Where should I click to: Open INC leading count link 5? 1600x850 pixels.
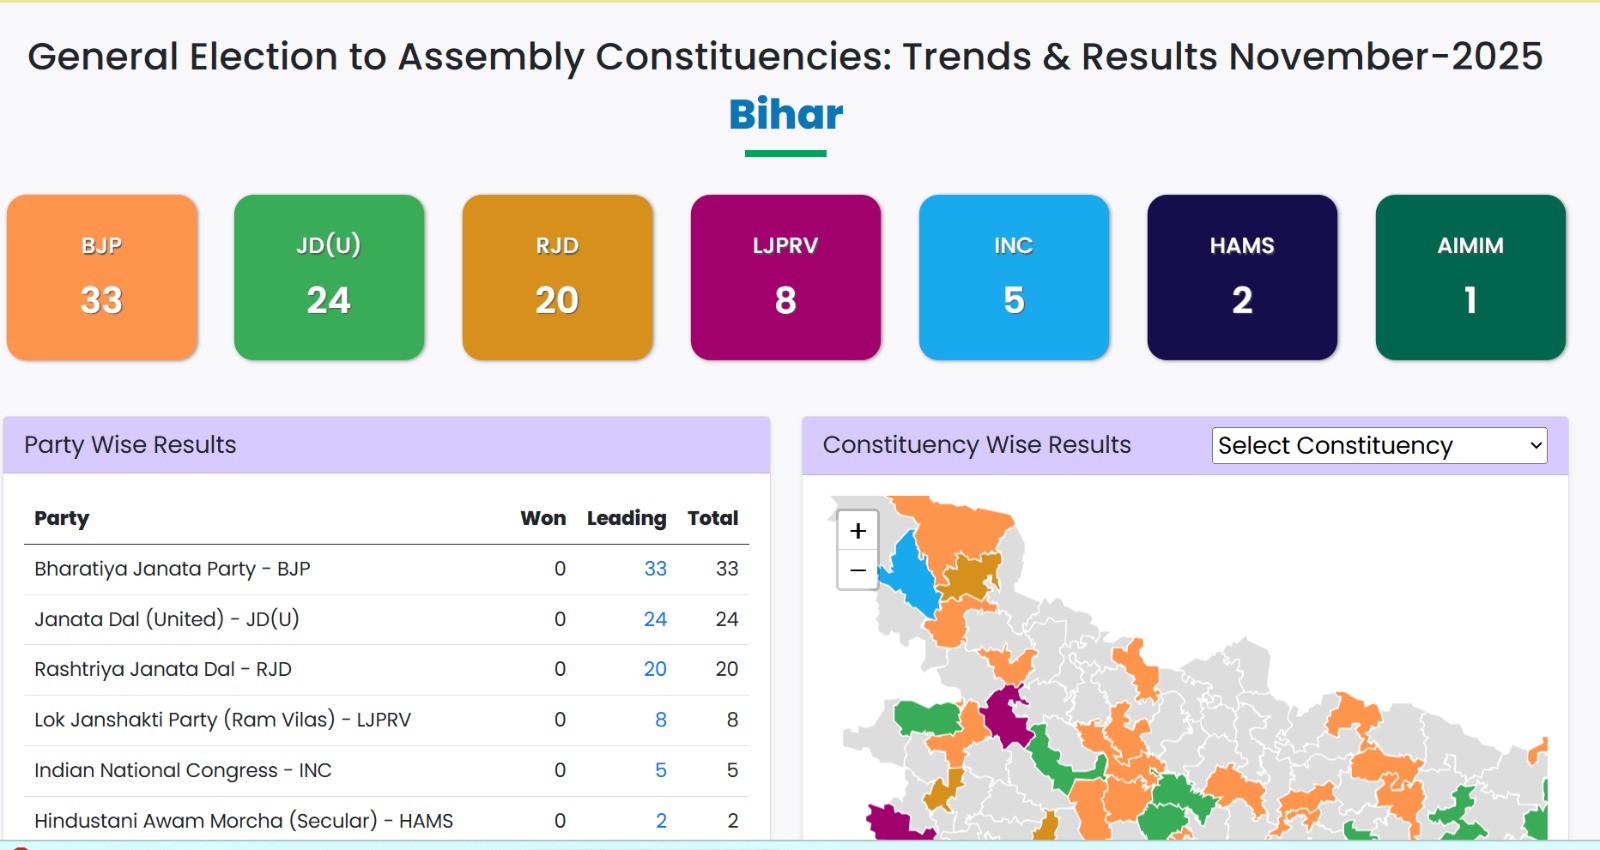tap(660, 770)
